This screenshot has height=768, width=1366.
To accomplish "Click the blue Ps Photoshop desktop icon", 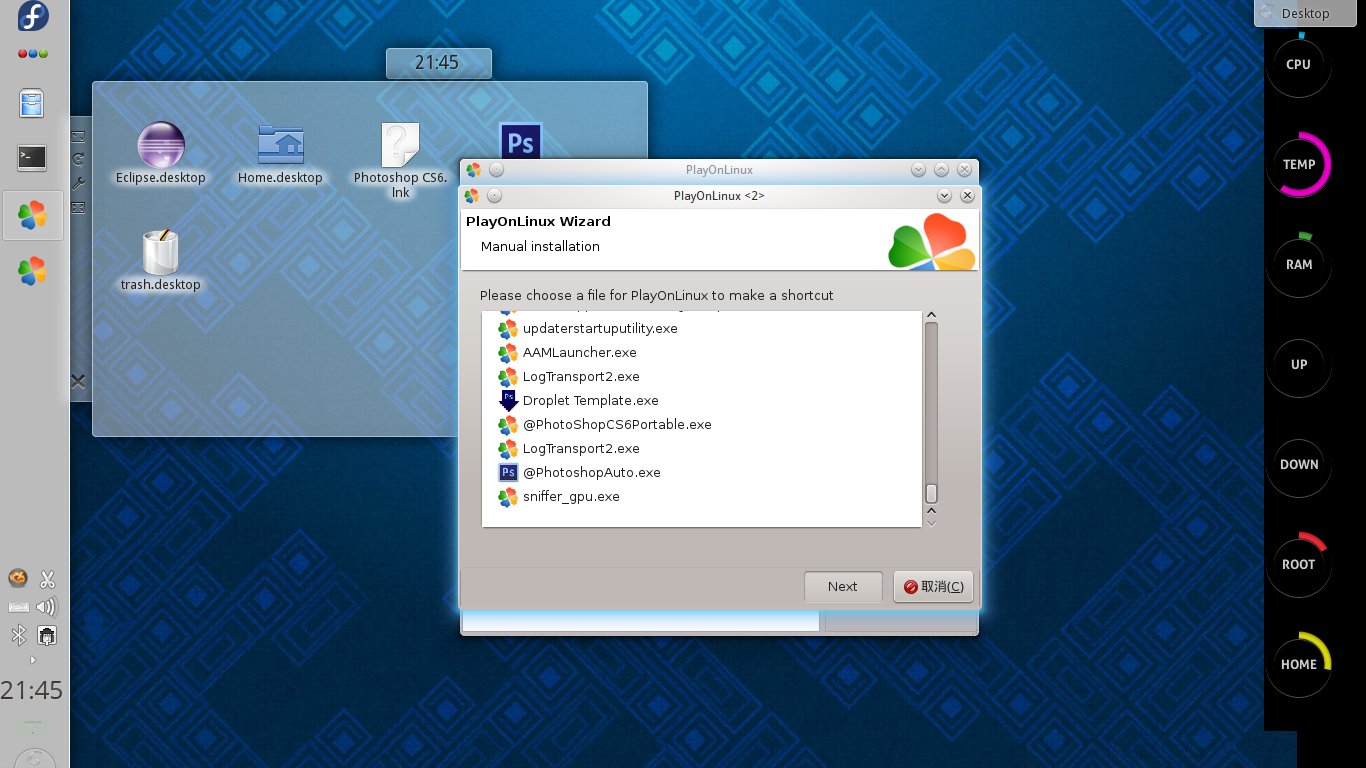I will (x=520, y=142).
